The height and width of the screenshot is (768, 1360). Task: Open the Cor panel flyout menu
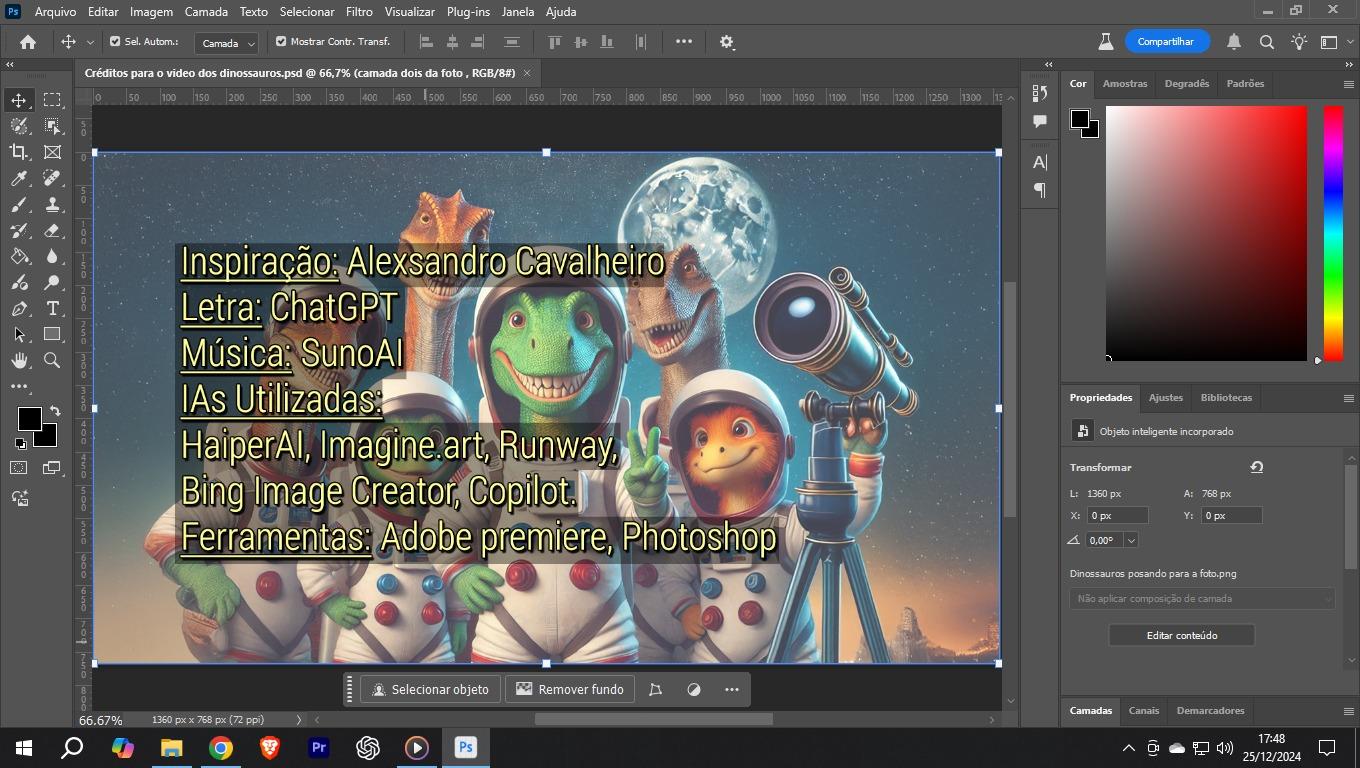click(1348, 84)
